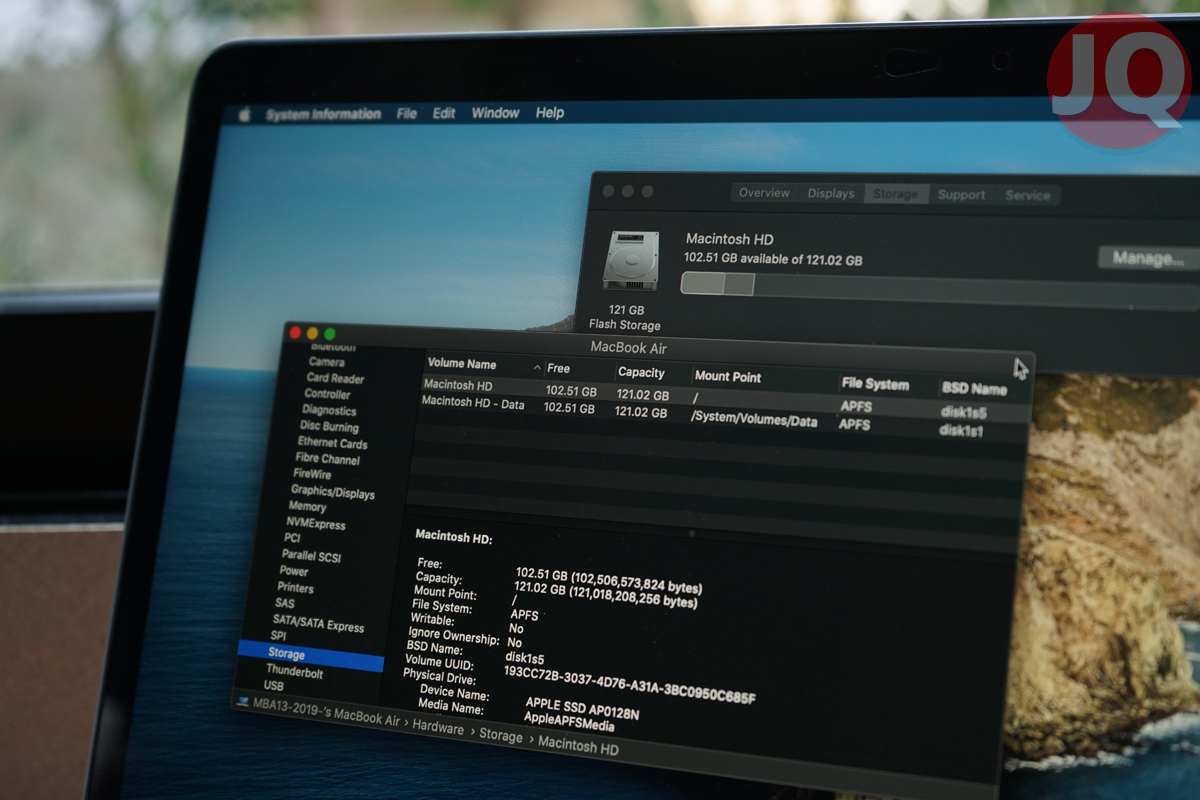Select Memory in the sidebar

(307, 507)
